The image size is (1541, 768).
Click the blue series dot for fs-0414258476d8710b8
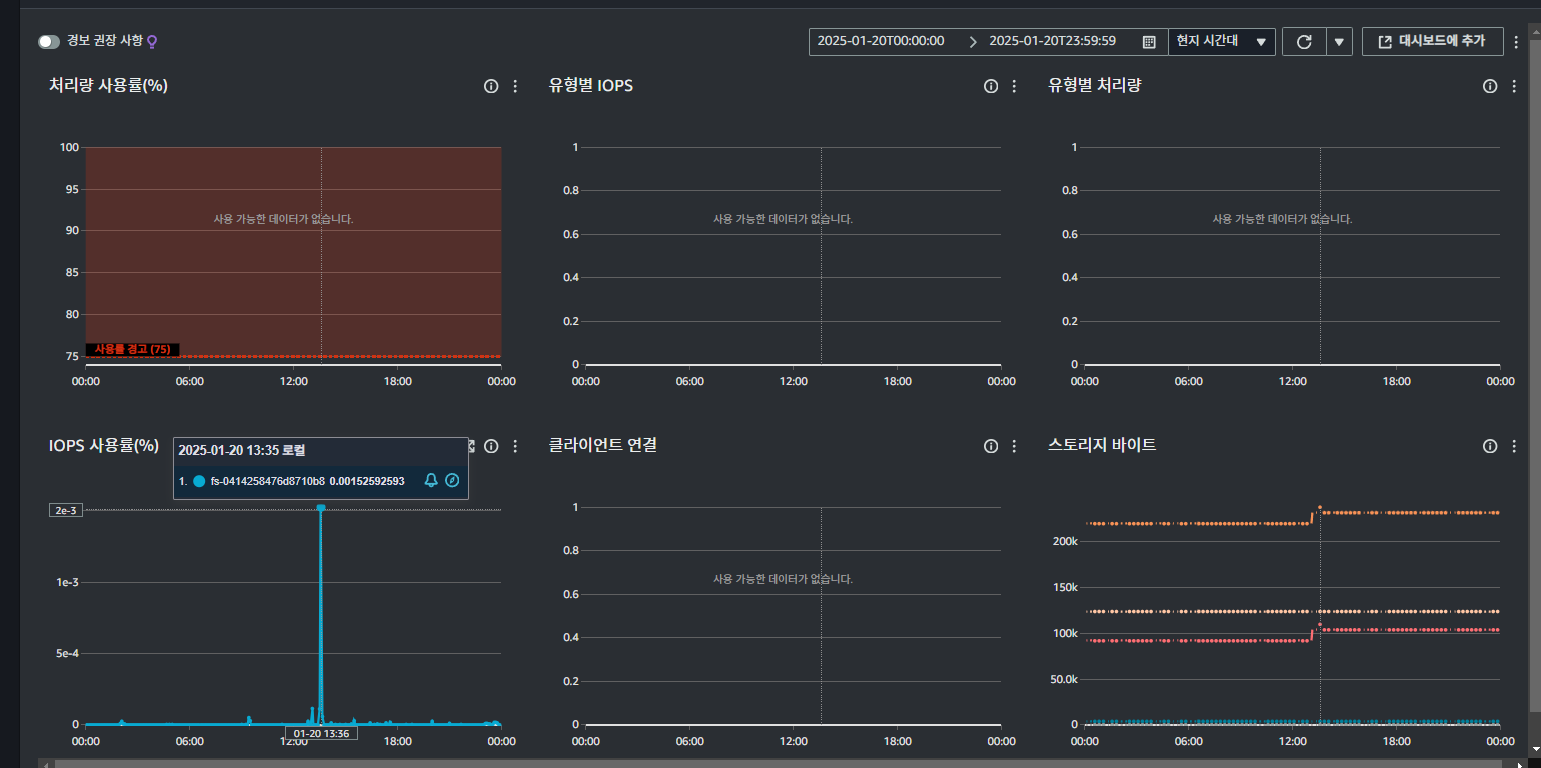coord(199,481)
